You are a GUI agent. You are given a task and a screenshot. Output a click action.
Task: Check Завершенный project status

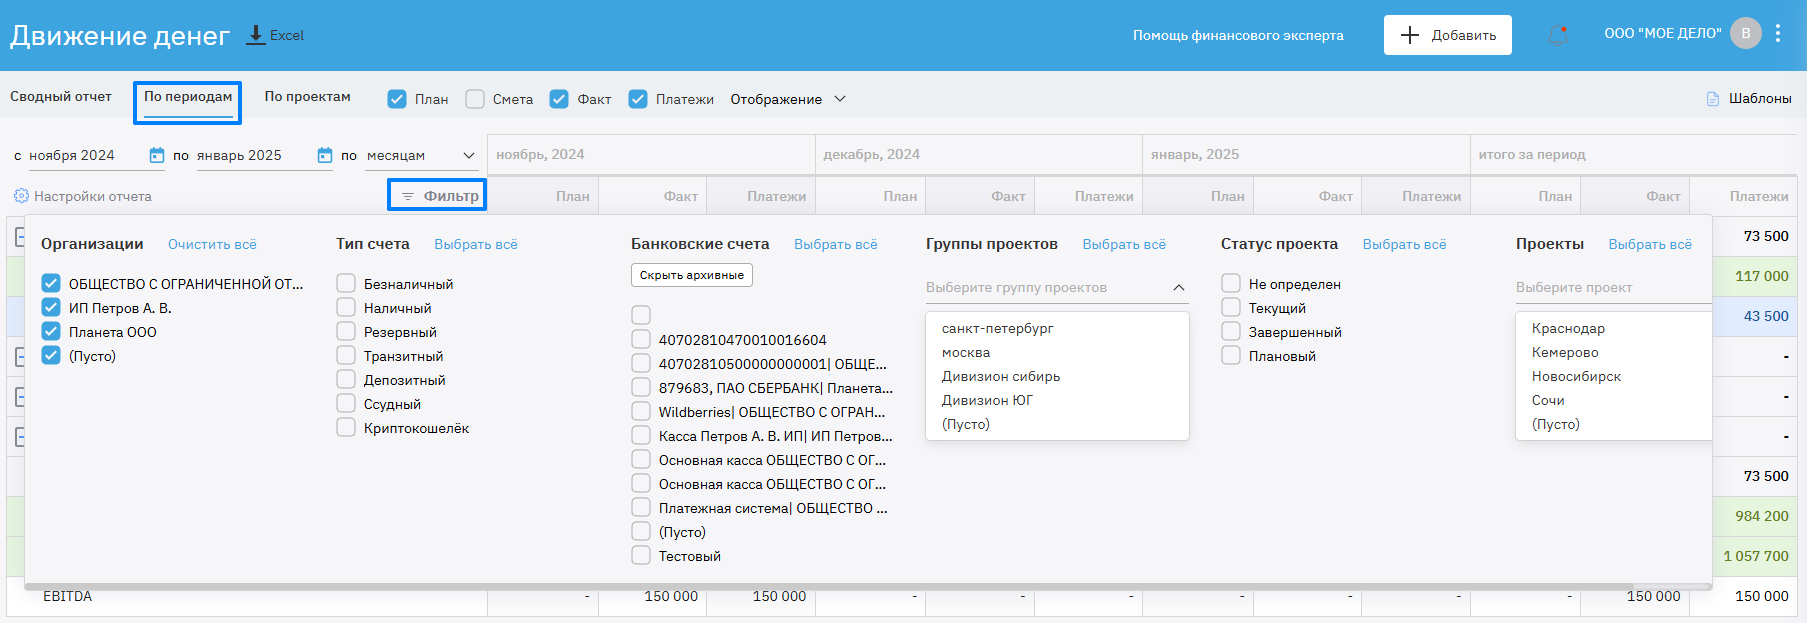point(1231,331)
